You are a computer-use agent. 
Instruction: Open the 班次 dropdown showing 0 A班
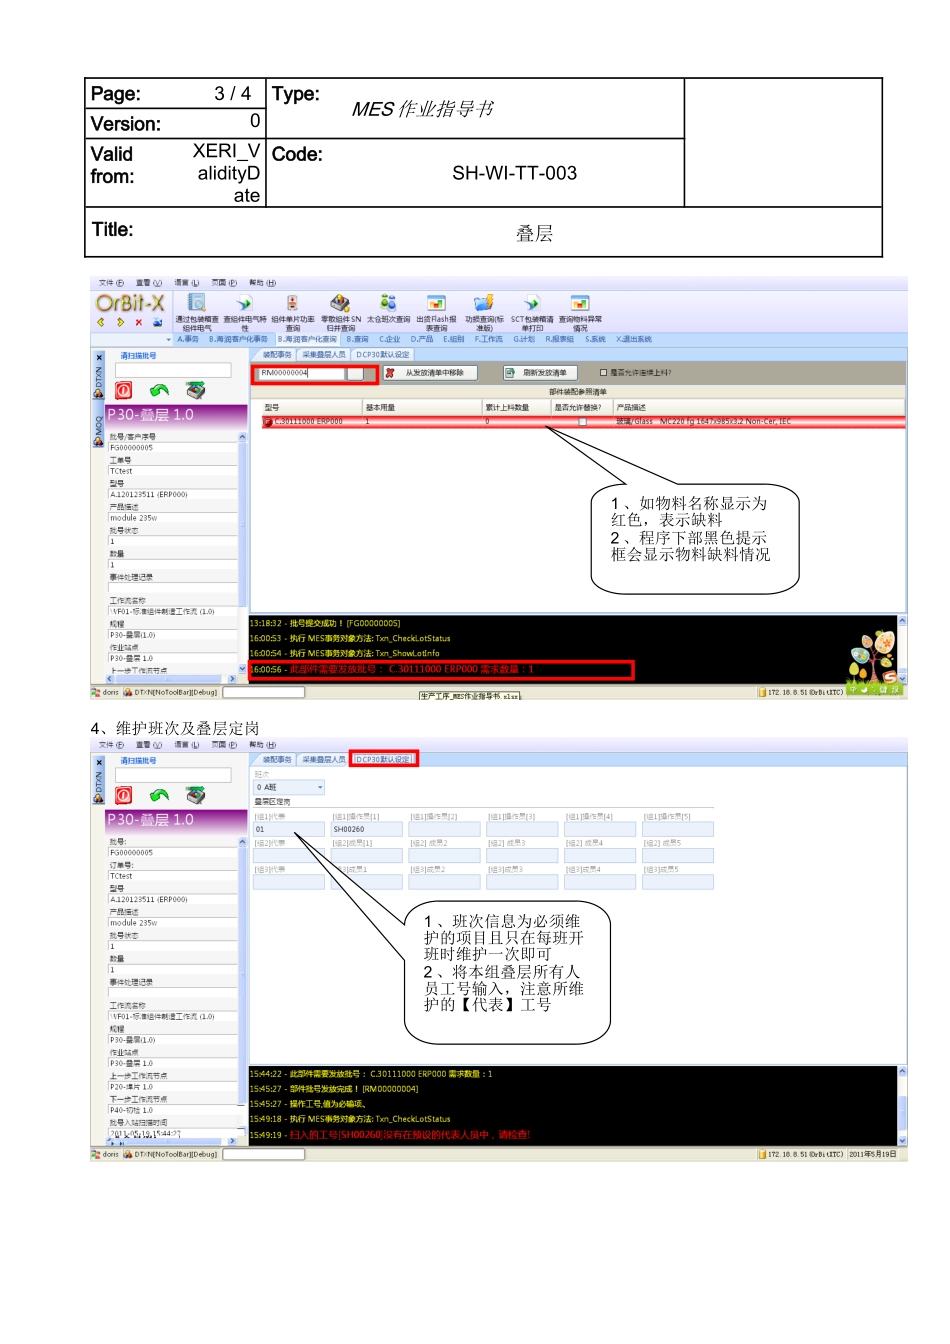coord(289,788)
